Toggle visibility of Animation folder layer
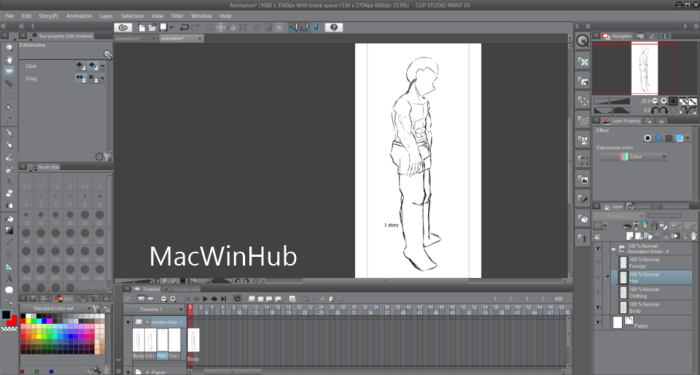Image resolution: width=700 pixels, height=375 pixels. coord(598,249)
